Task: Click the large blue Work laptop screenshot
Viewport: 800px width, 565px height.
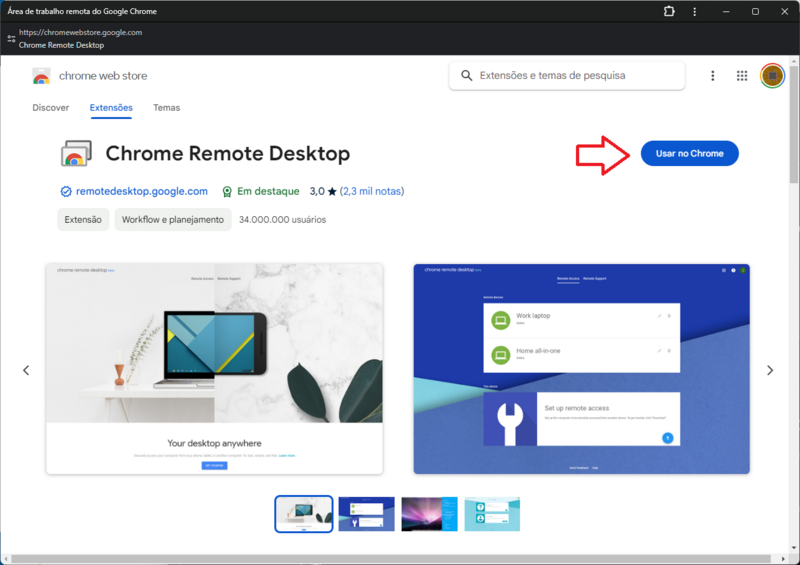Action: click(x=582, y=369)
